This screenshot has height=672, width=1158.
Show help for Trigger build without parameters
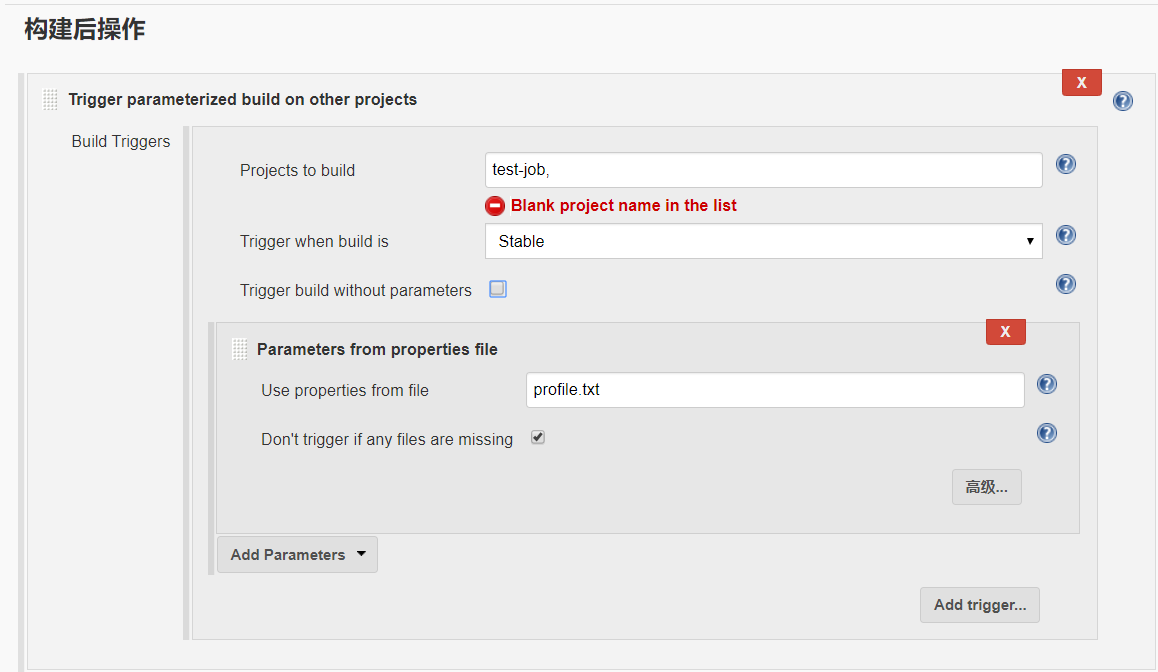[1066, 284]
